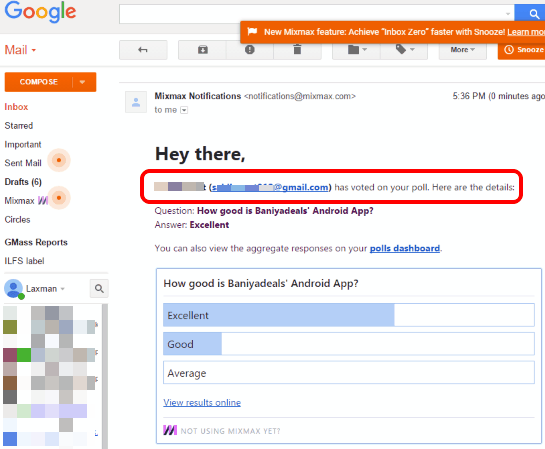Open the Inbox folder

pyautogui.click(x=16, y=107)
